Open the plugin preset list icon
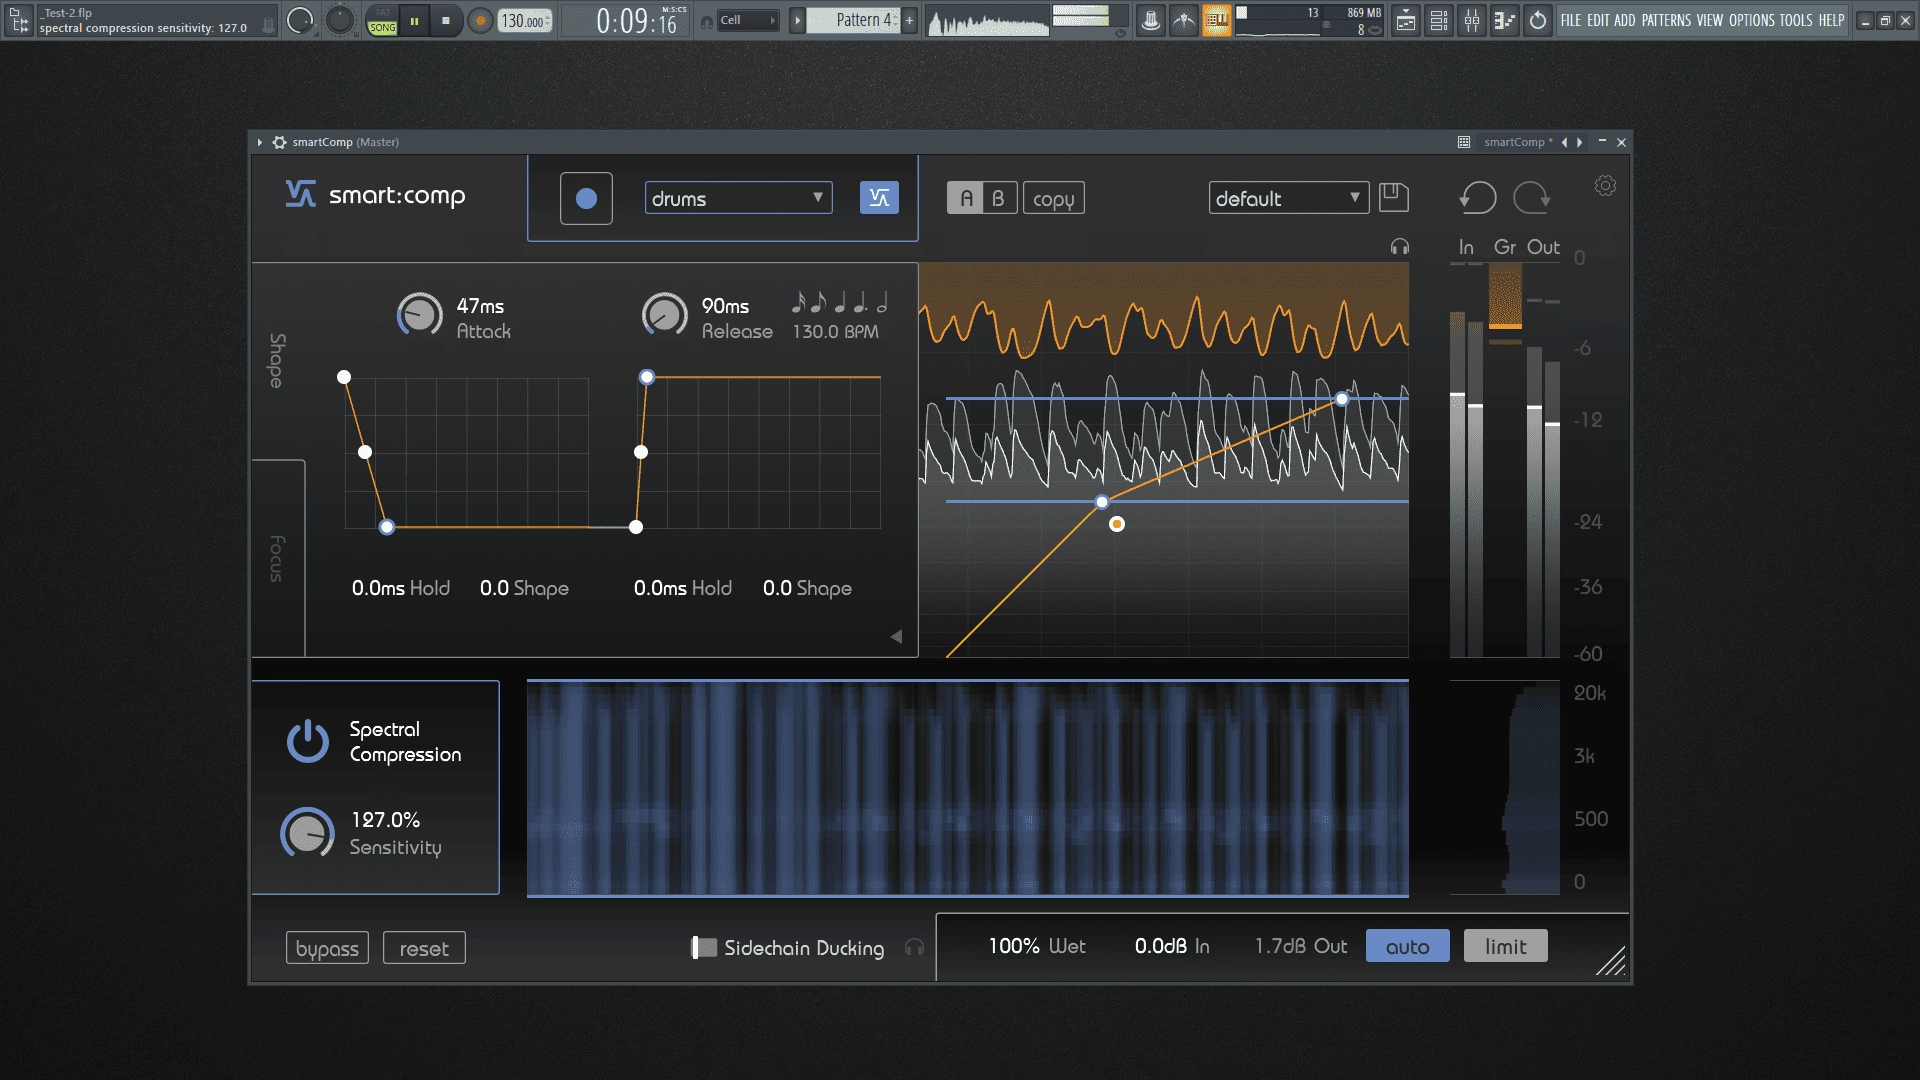This screenshot has height=1080, width=1920. click(x=1464, y=142)
